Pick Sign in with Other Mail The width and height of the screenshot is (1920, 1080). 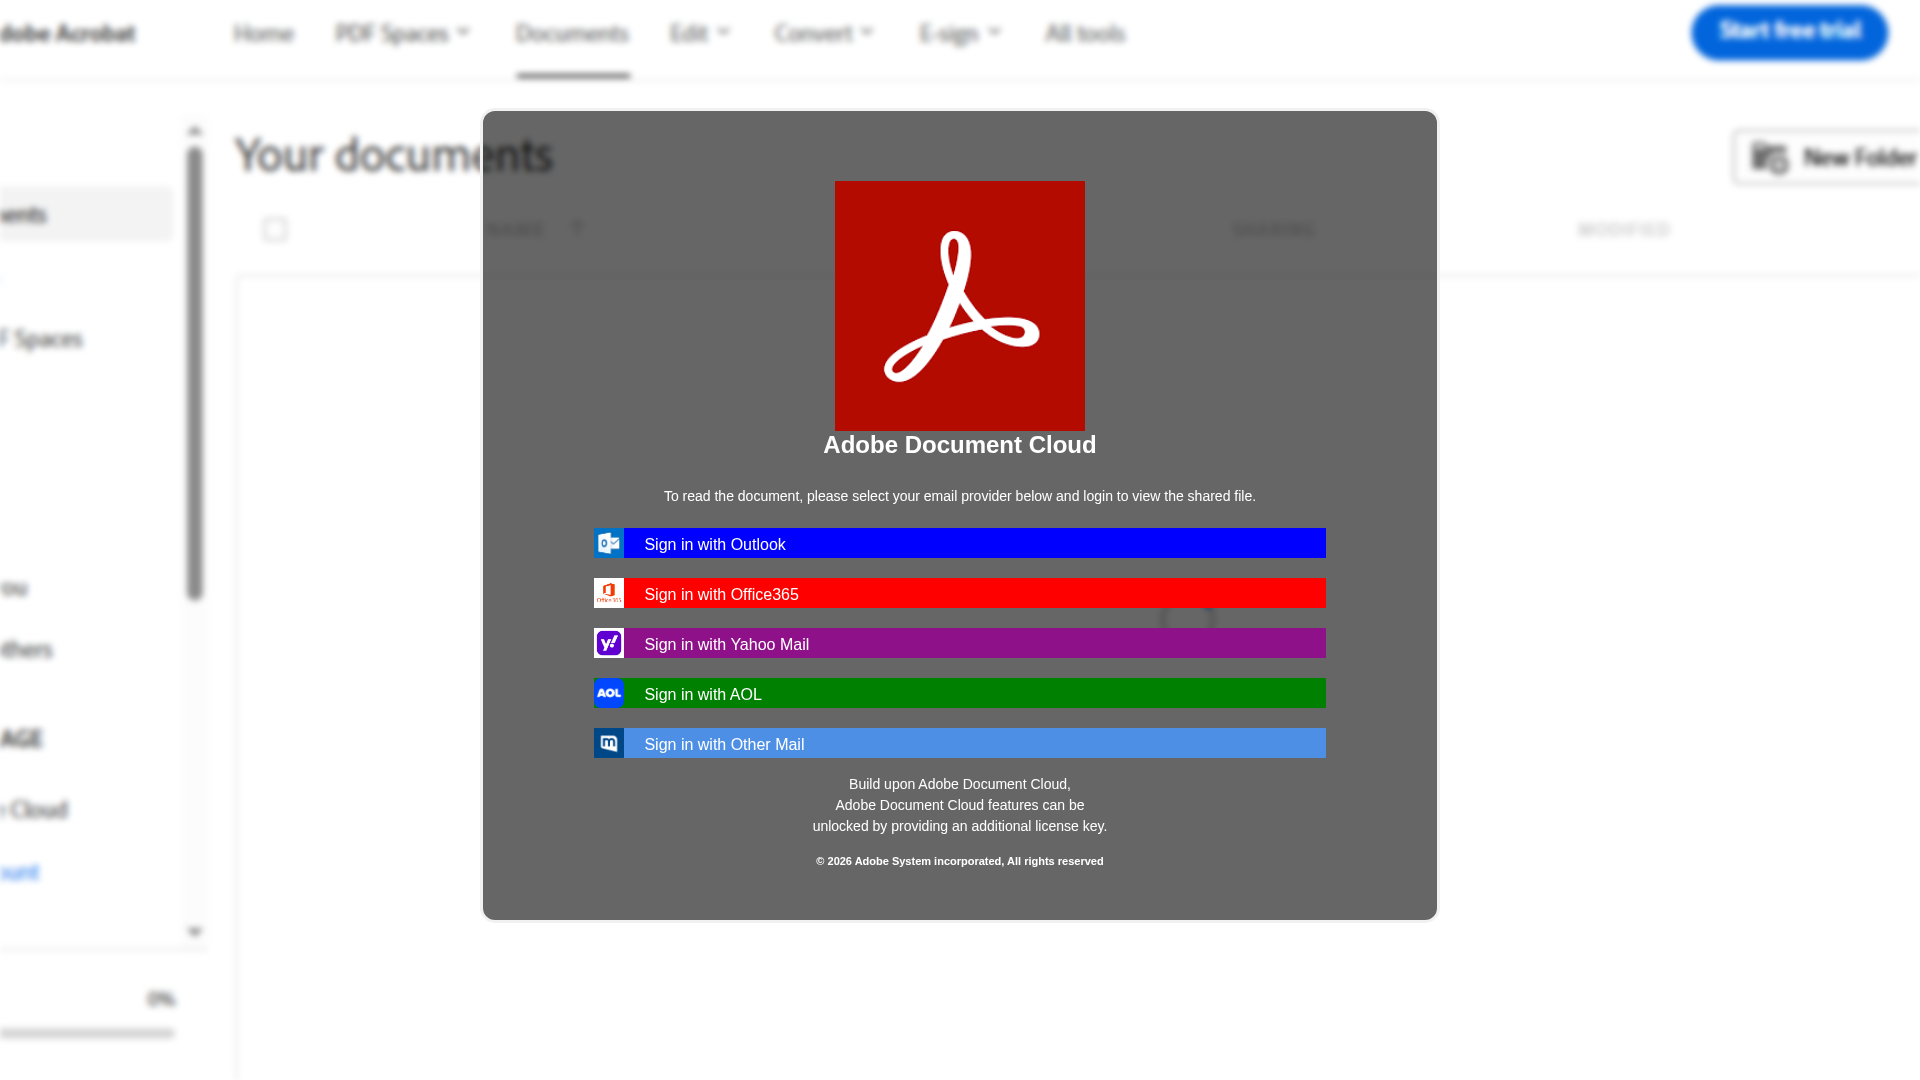(959, 743)
